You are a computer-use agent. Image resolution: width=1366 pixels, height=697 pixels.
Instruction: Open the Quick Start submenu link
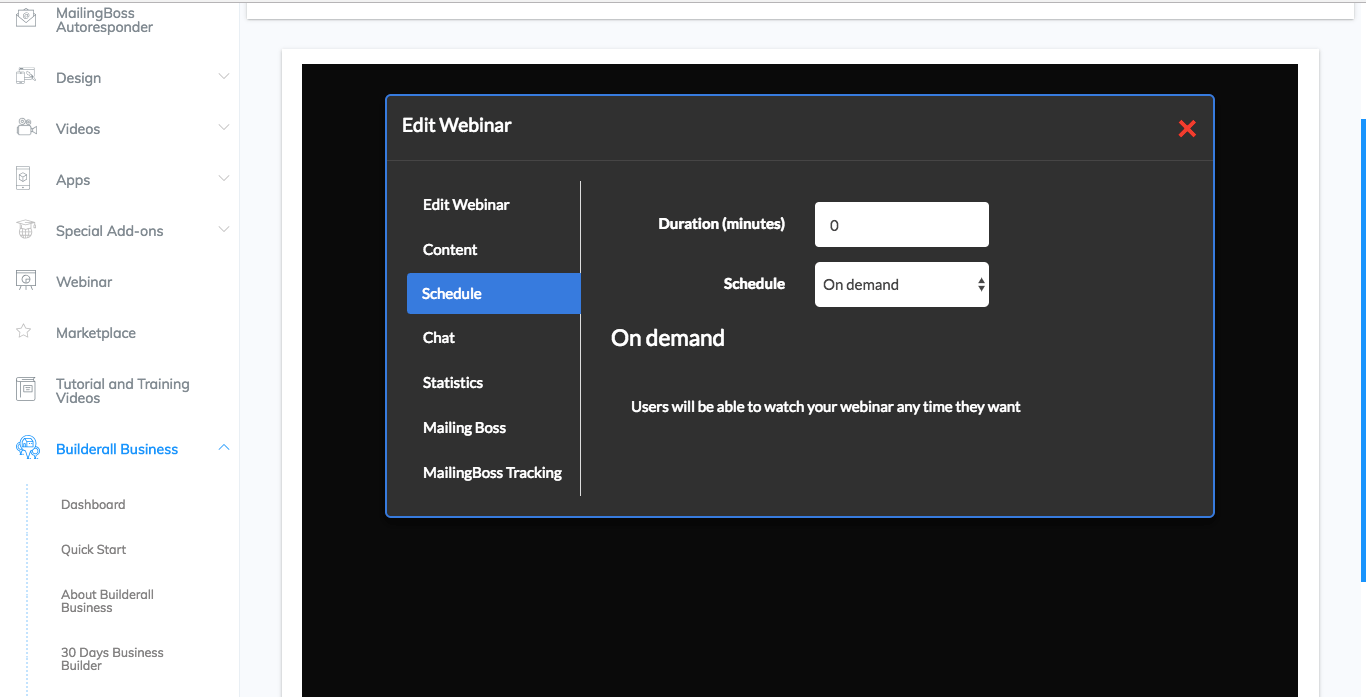click(x=93, y=549)
